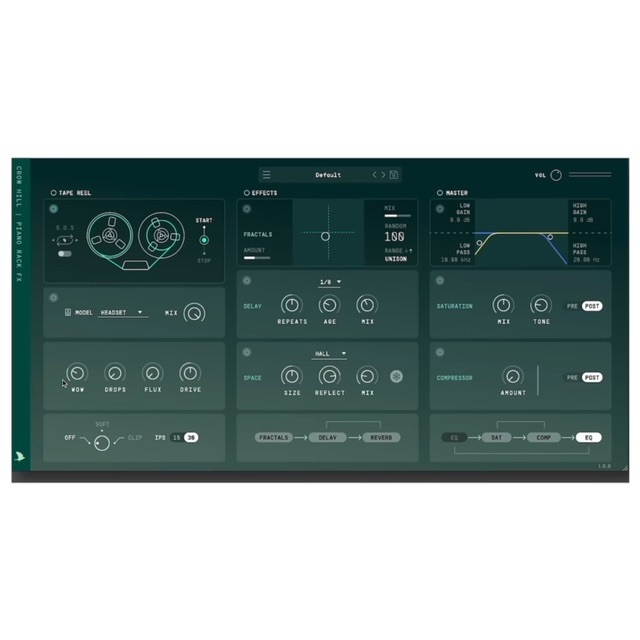The image size is (640, 640).
Task: Click the compressor AMOUNT knob
Action: 513,376
